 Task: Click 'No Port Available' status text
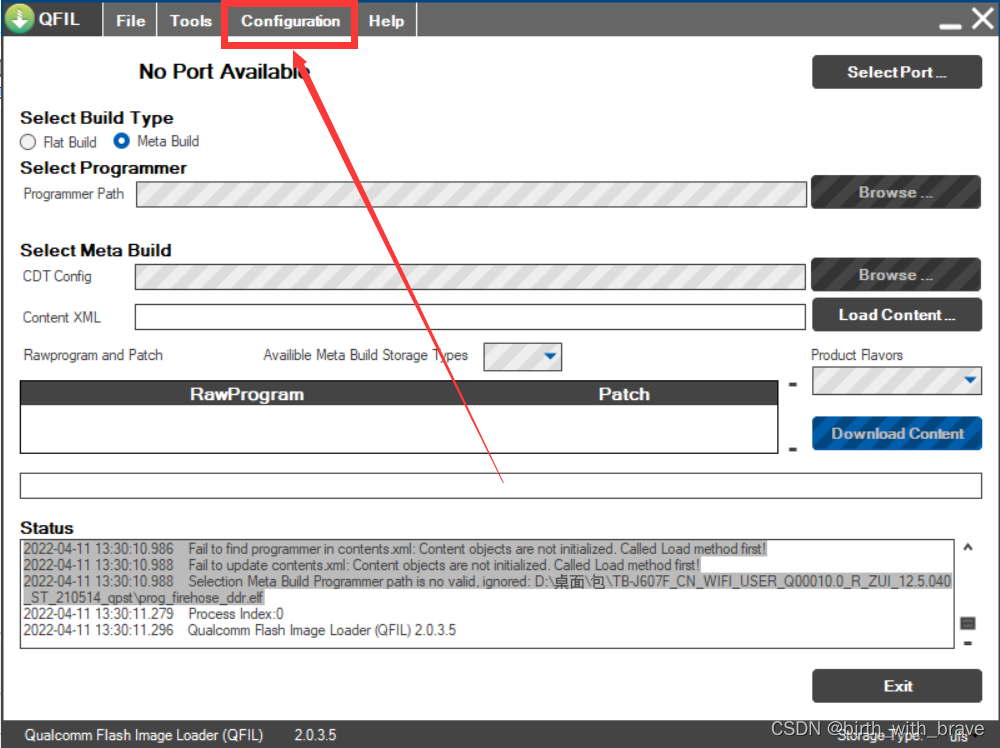[x=224, y=71]
